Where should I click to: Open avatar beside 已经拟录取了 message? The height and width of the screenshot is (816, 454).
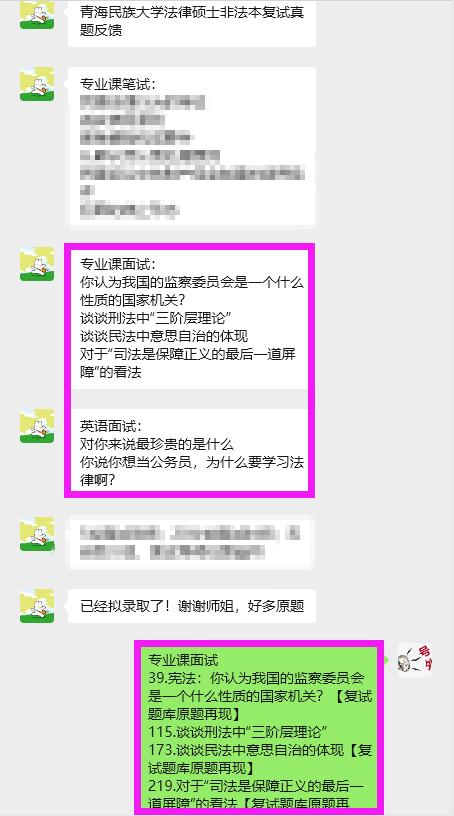click(x=37, y=606)
